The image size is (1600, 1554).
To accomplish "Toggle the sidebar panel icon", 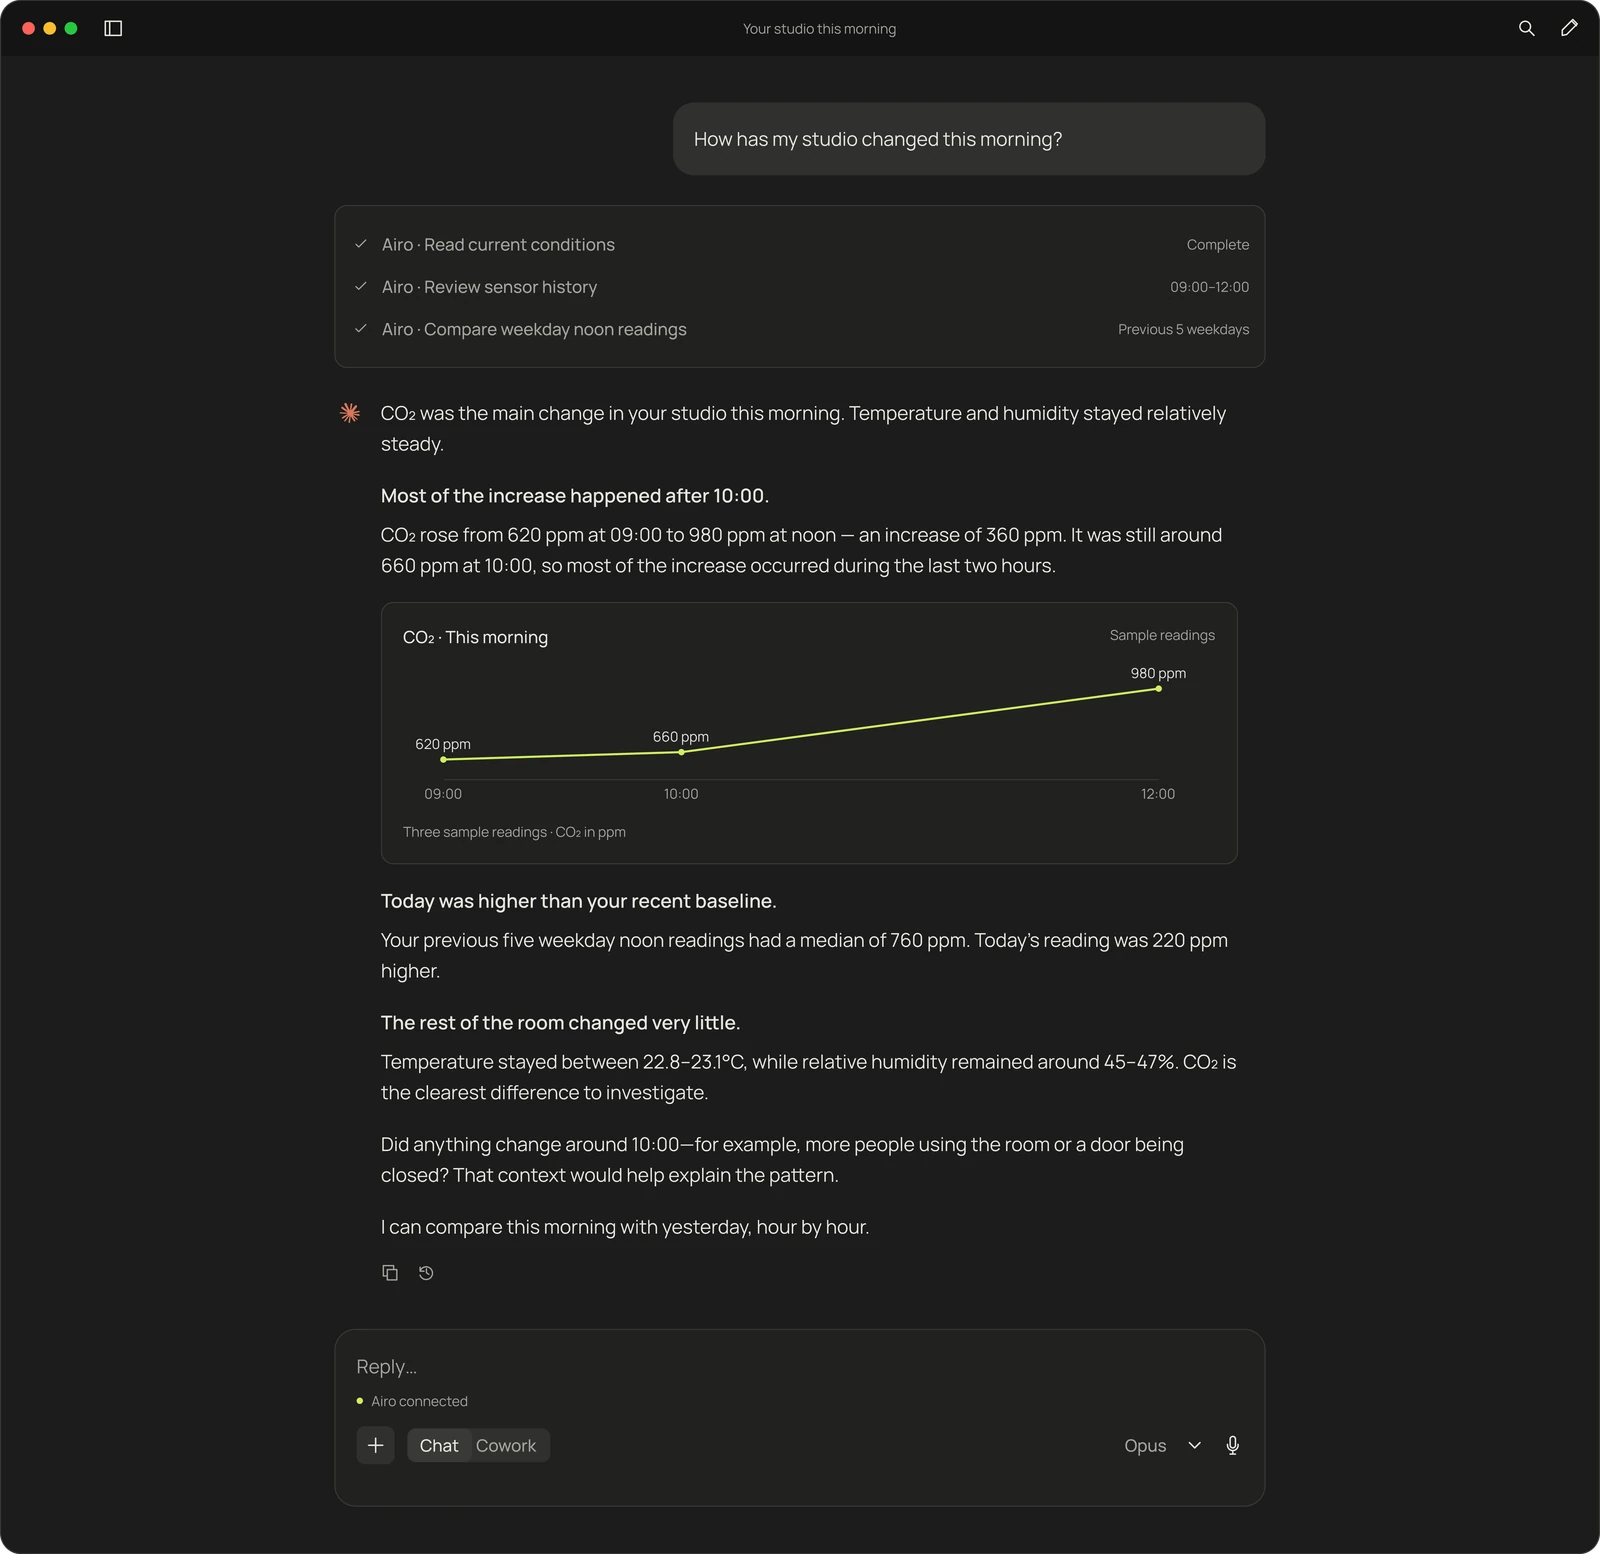I will pyautogui.click(x=113, y=28).
